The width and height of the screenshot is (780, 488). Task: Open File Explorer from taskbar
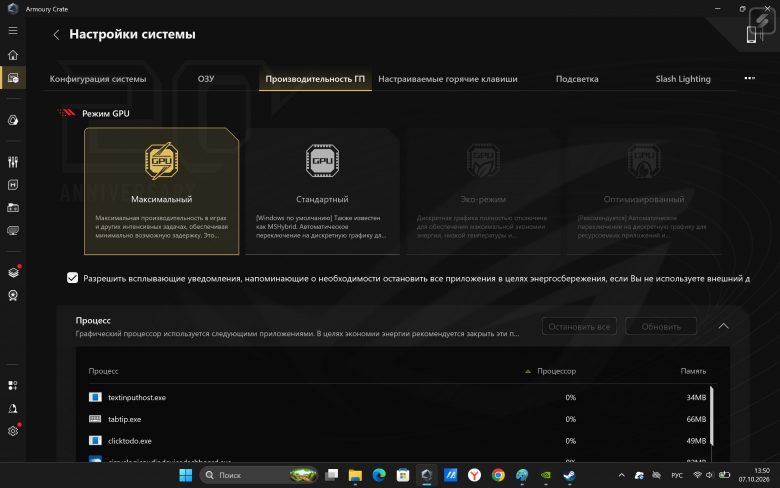pyautogui.click(x=355, y=476)
